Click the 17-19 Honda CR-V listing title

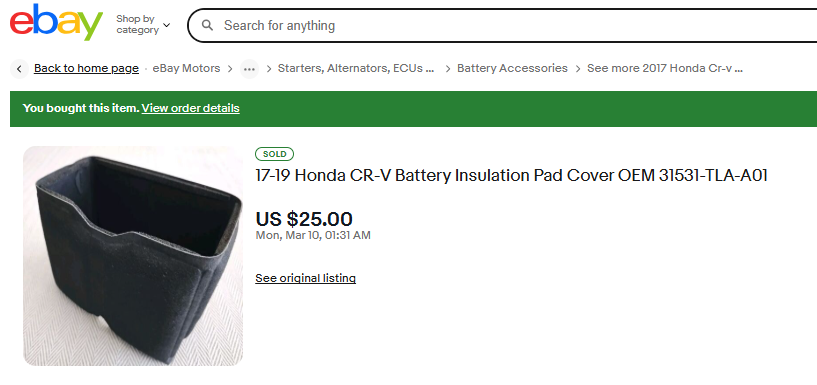point(511,176)
